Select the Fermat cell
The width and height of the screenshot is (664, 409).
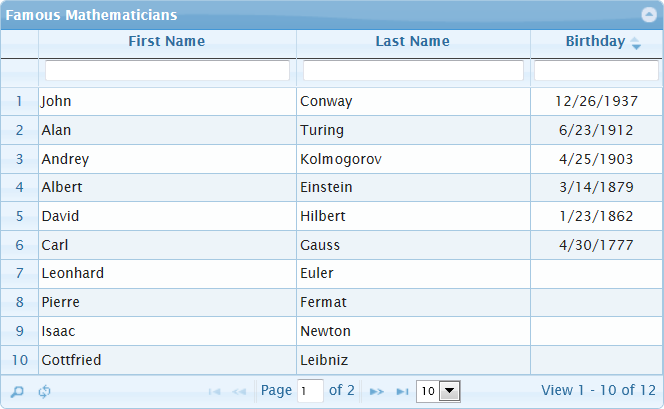point(413,302)
